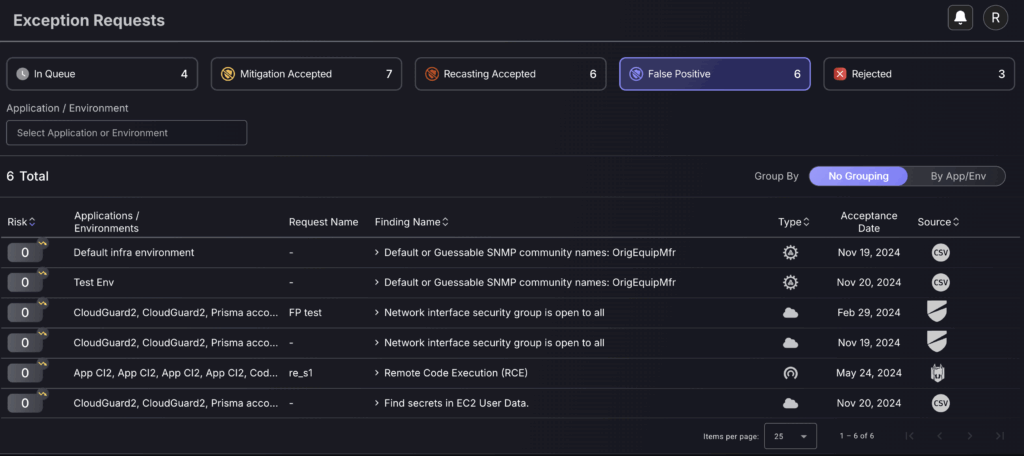Screen dimensions: 1024x456
Task: Select the No Grouping toggle option
Action: pyautogui.click(x=858, y=176)
